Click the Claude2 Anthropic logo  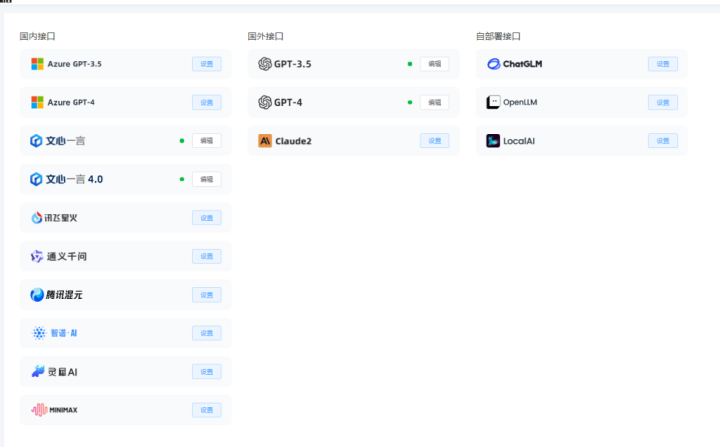(265, 141)
